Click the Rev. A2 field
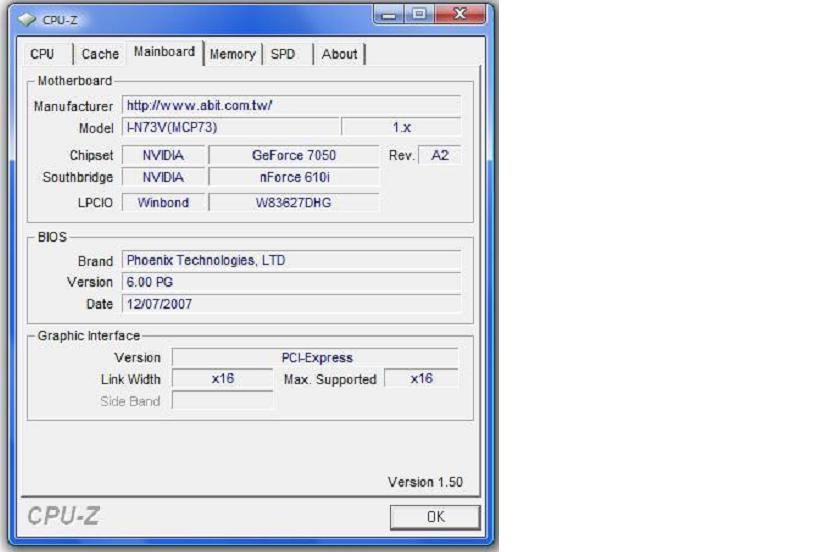Screen dimensions: 840x552 pyautogui.click(x=439, y=155)
